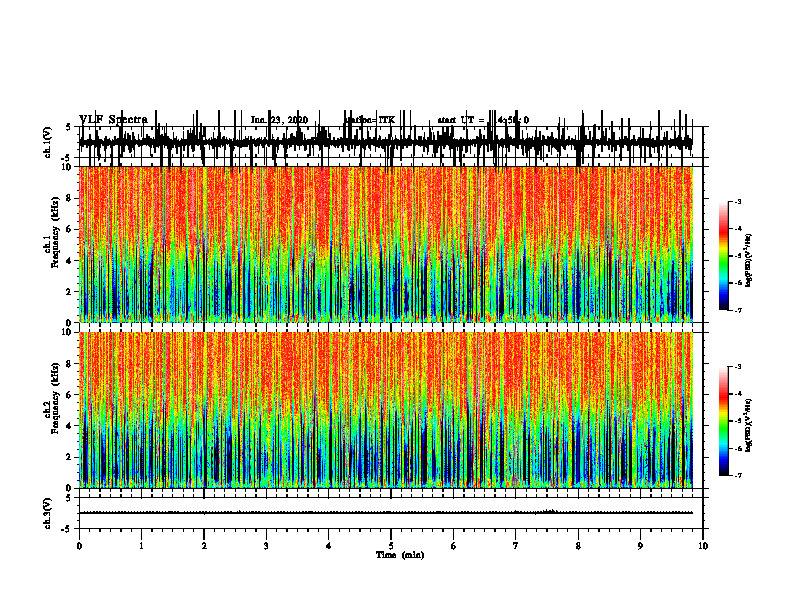Click the ch.1 colorbar log(PSD) unit label
This screenshot has height=612, width=792.
click(x=748, y=261)
